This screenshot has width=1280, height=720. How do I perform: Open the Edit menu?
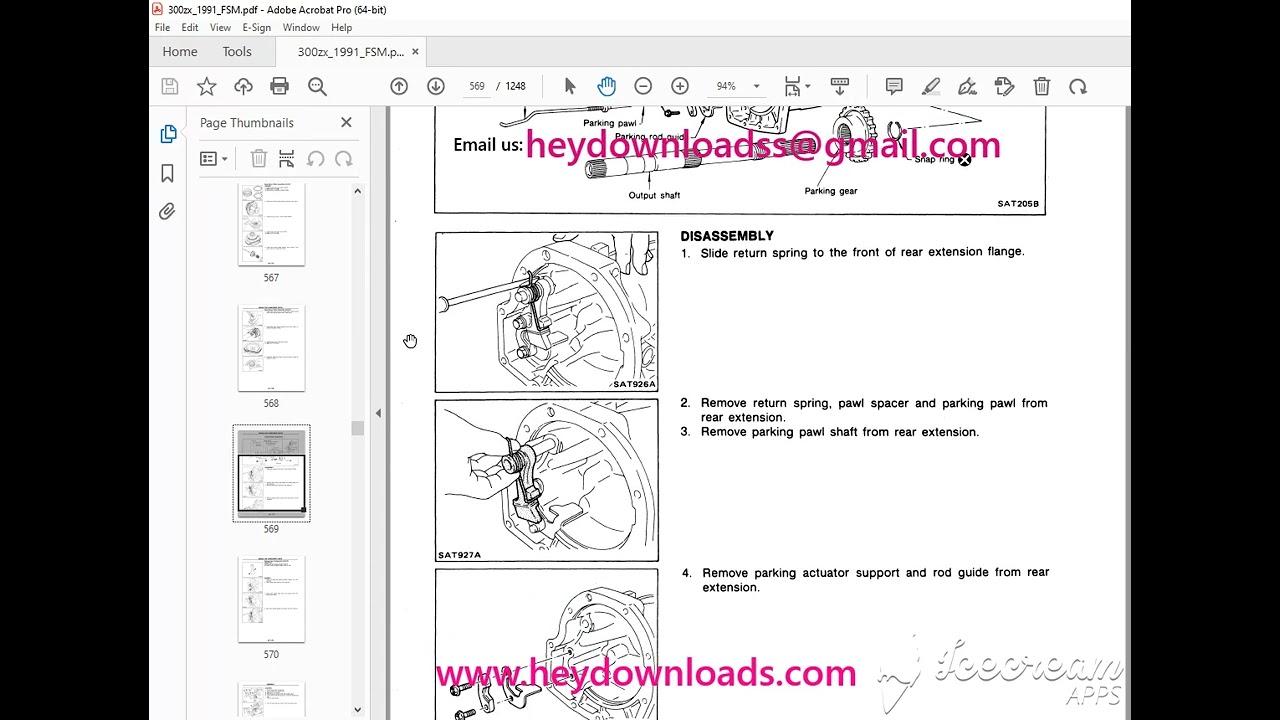point(190,28)
